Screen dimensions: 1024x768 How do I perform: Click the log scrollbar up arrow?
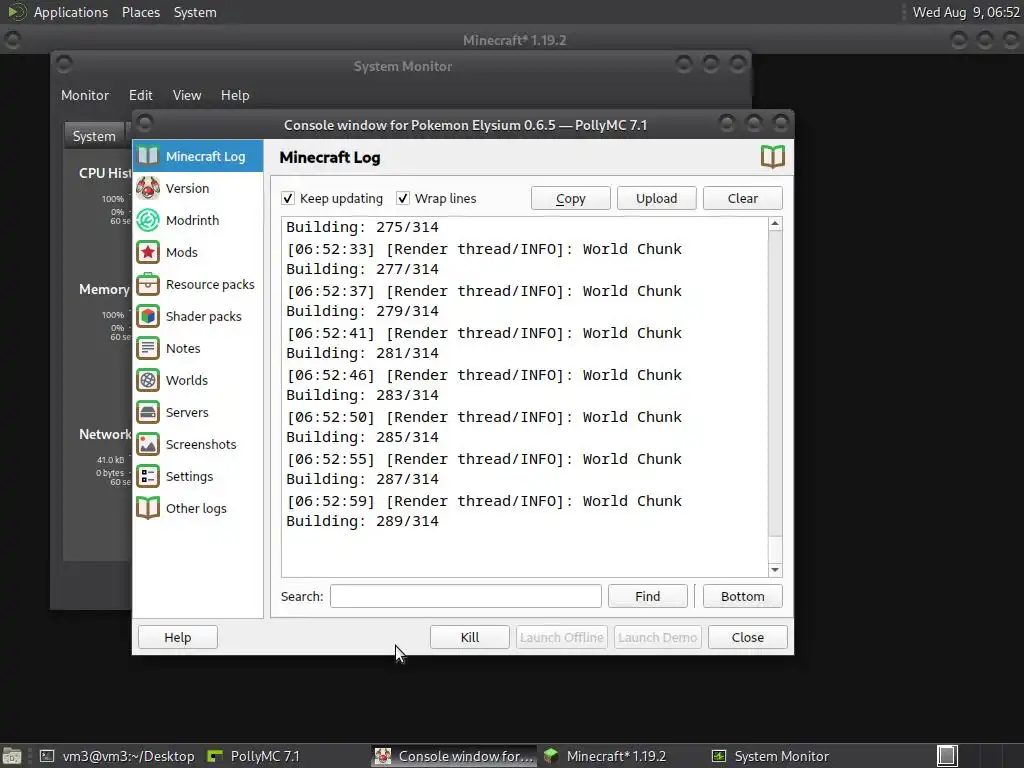[775, 224]
